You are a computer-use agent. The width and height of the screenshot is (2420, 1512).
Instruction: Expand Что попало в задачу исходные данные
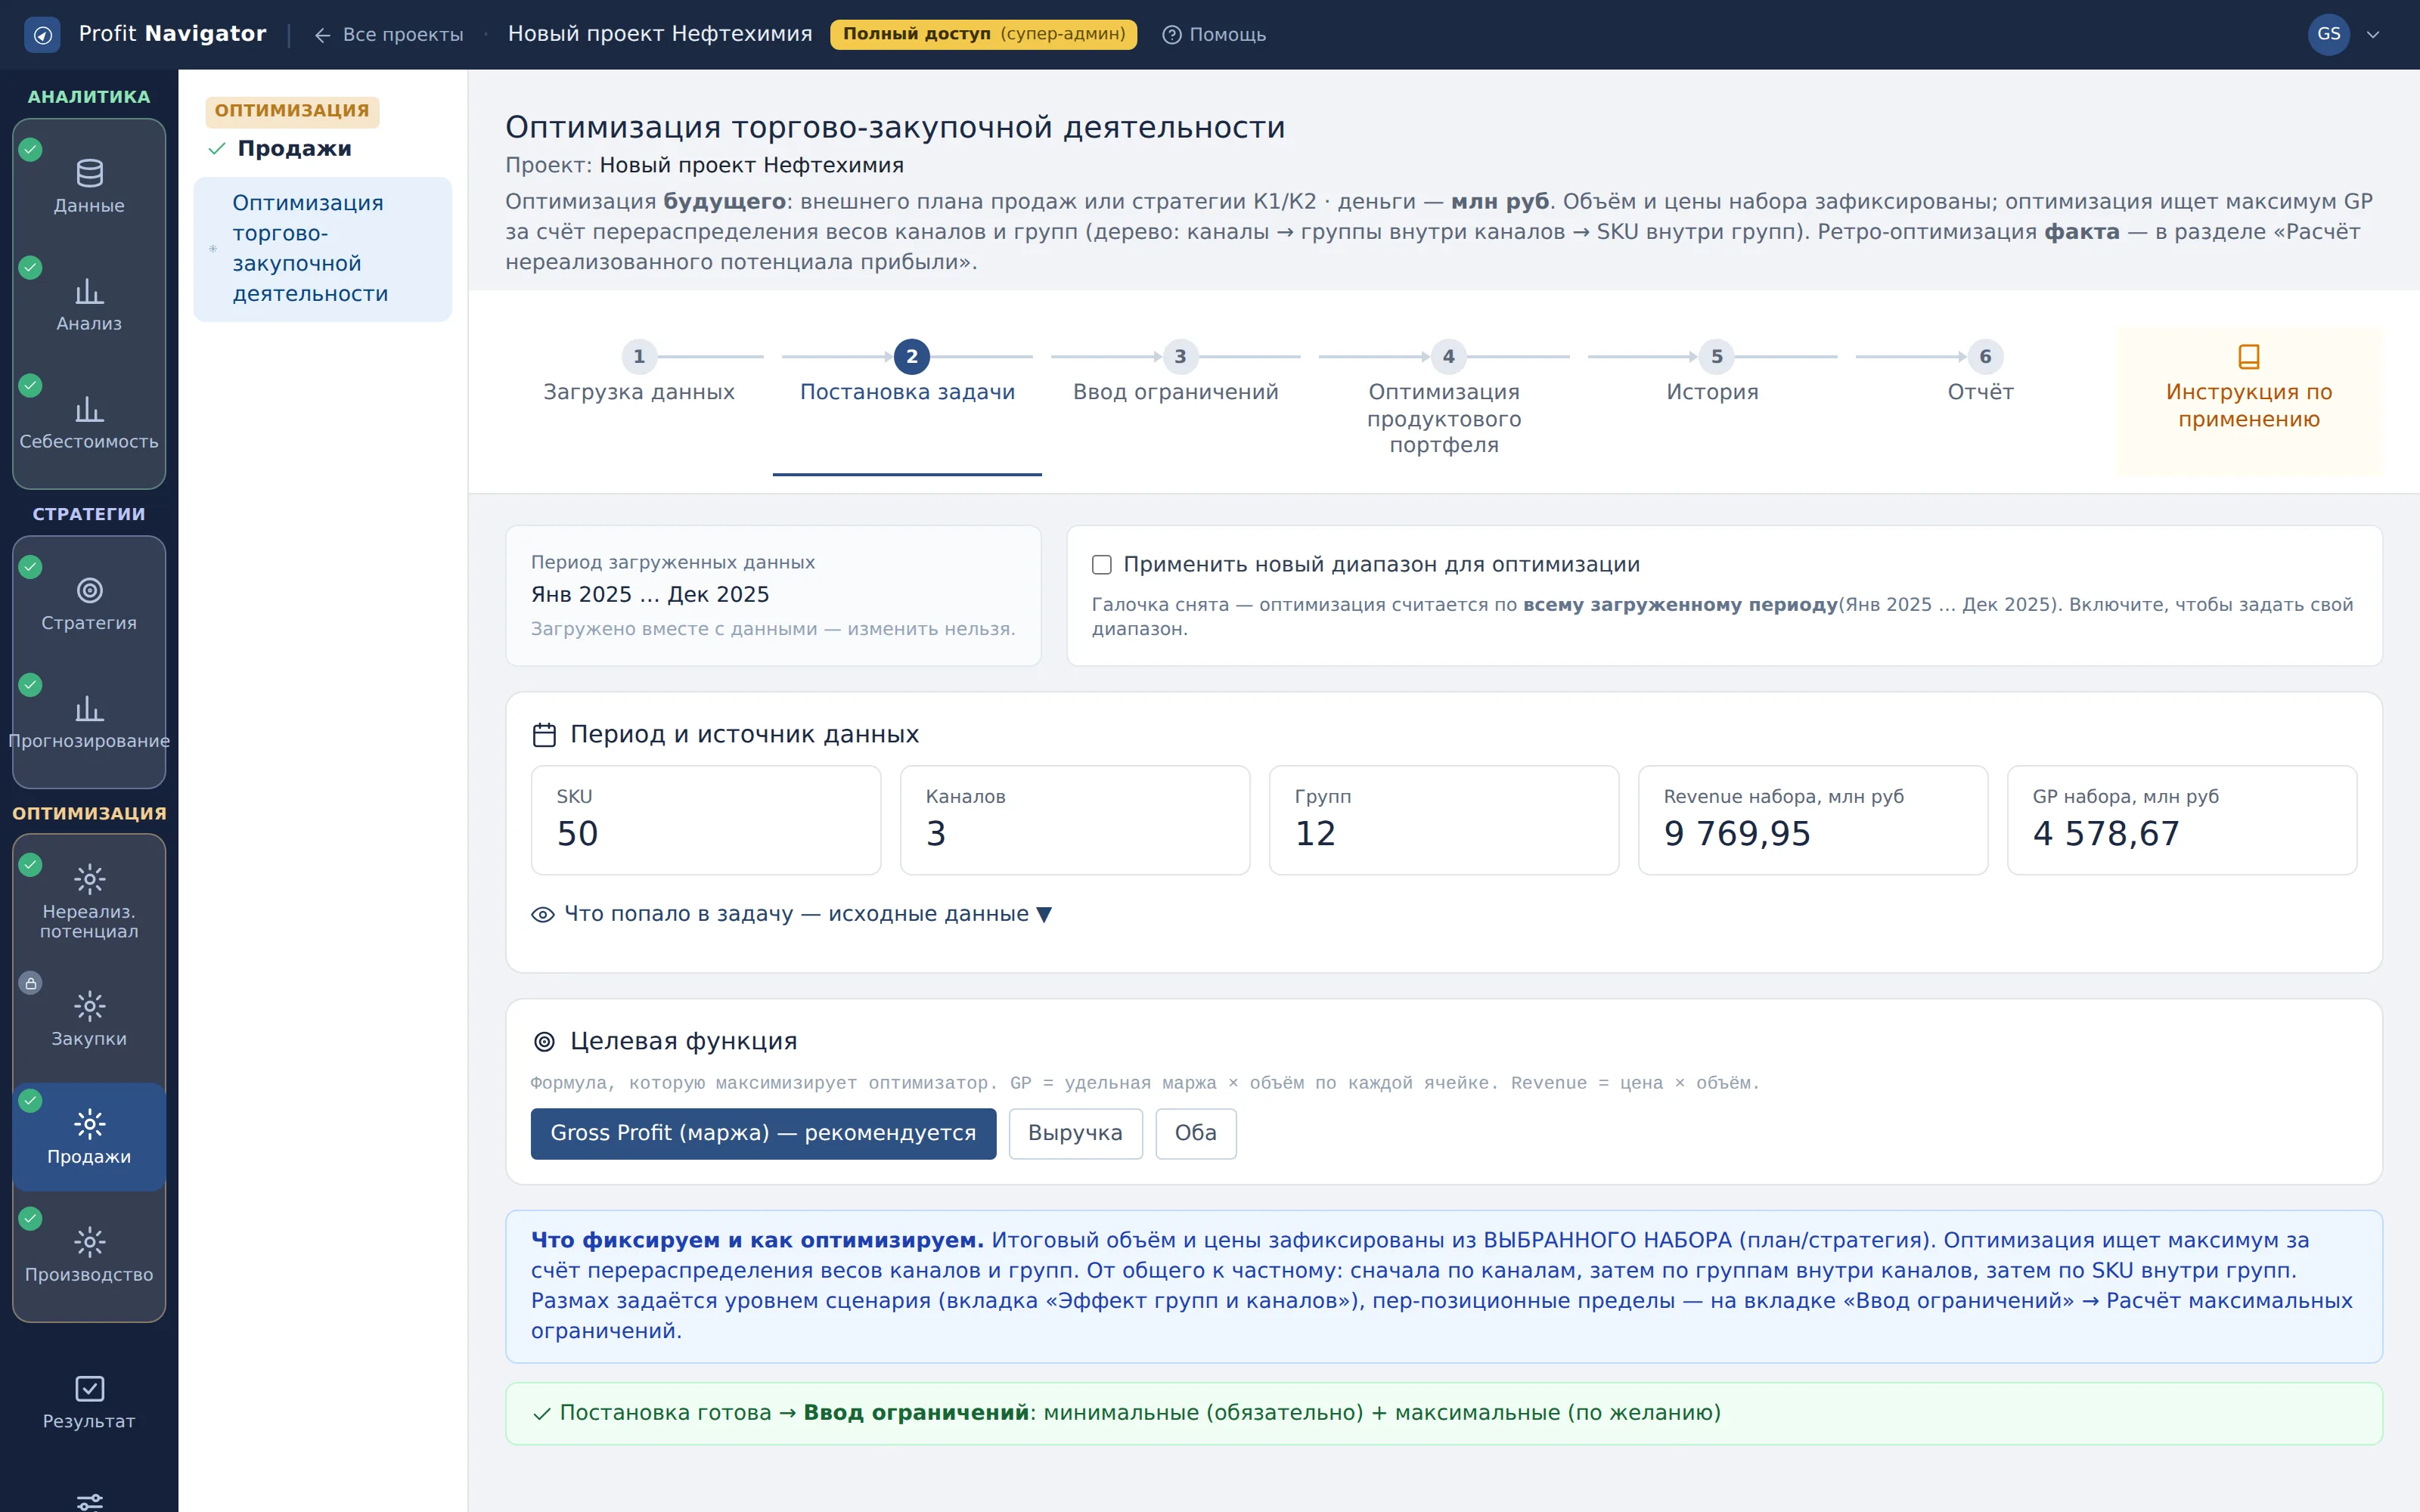coord(792,914)
